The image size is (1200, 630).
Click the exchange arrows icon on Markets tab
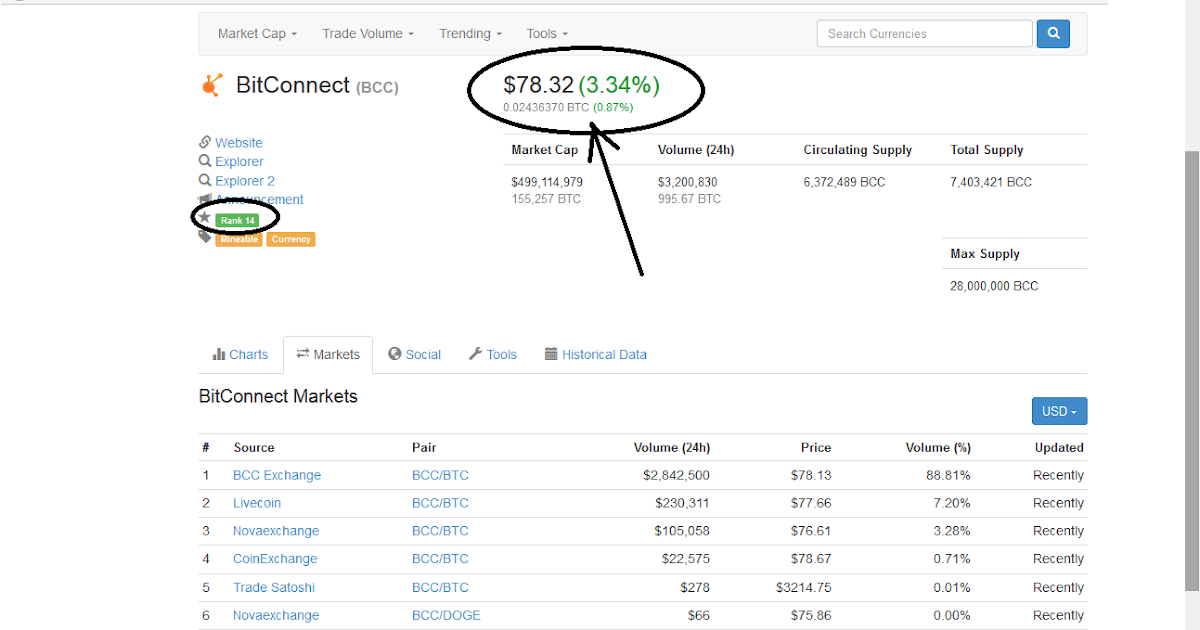click(x=303, y=354)
